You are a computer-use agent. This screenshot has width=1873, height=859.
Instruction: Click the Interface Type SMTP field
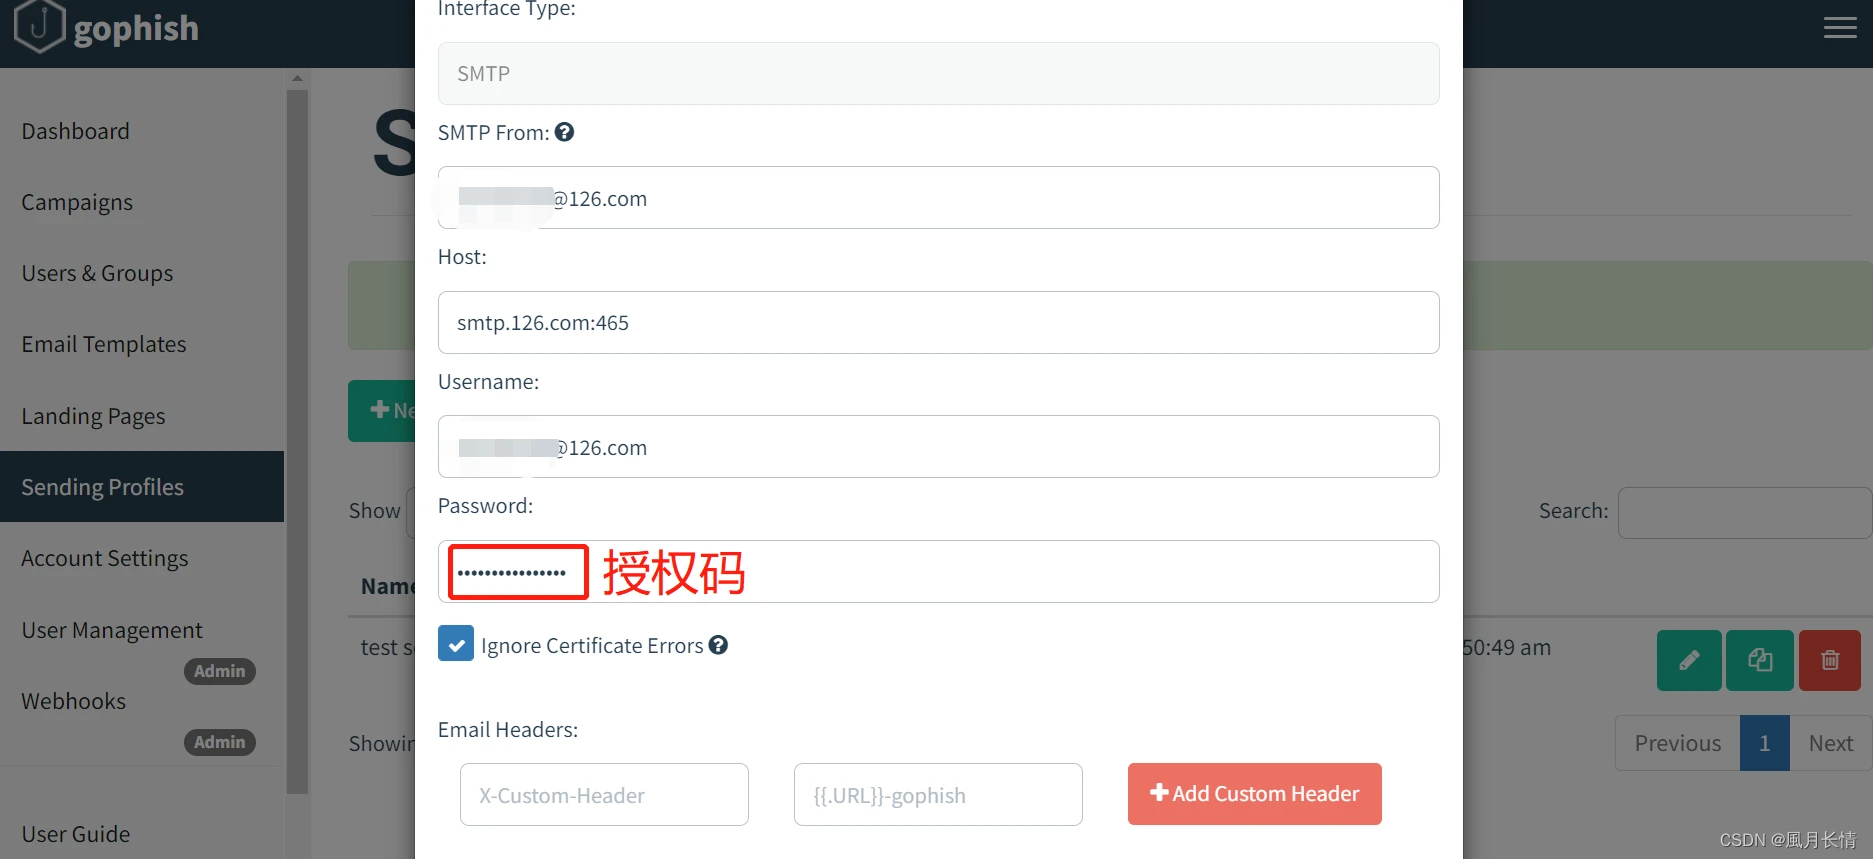tap(939, 73)
